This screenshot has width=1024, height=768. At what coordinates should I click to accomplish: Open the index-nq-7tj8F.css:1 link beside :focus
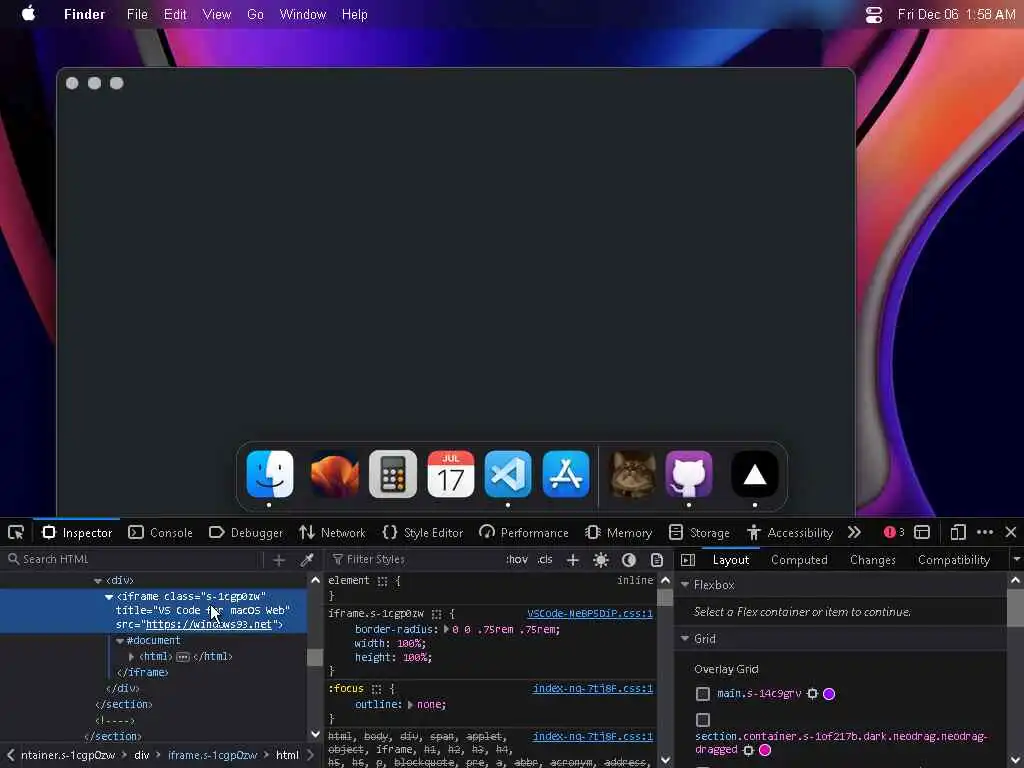pos(592,688)
